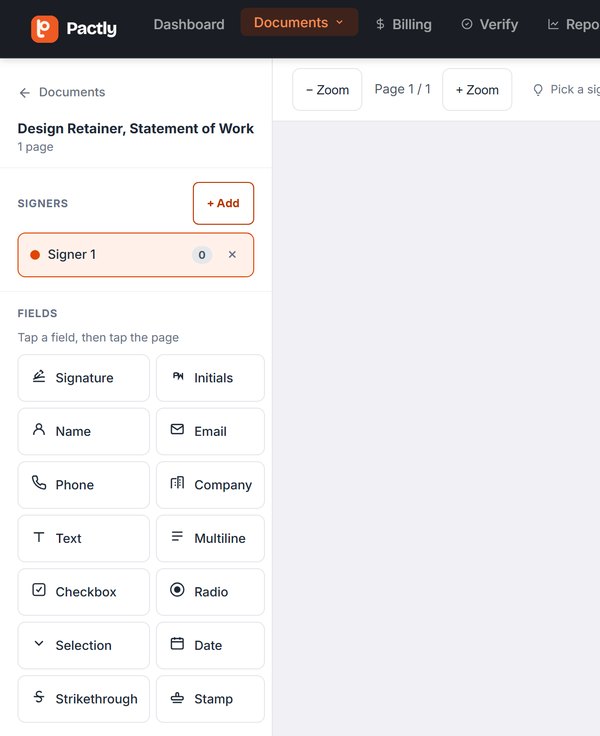This screenshot has width=600, height=736.
Task: Click the back arrow beside Documents
Action: [25, 92]
